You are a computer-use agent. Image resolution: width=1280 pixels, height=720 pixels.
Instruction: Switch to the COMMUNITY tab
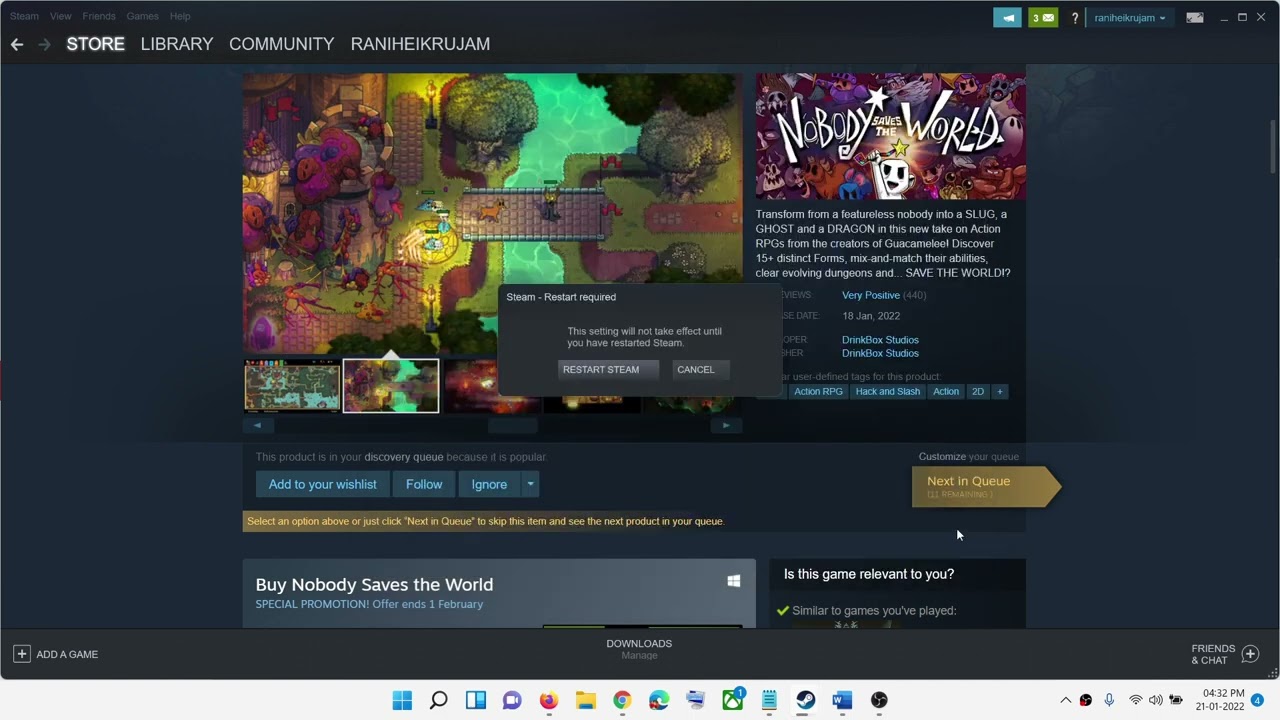[x=281, y=44]
